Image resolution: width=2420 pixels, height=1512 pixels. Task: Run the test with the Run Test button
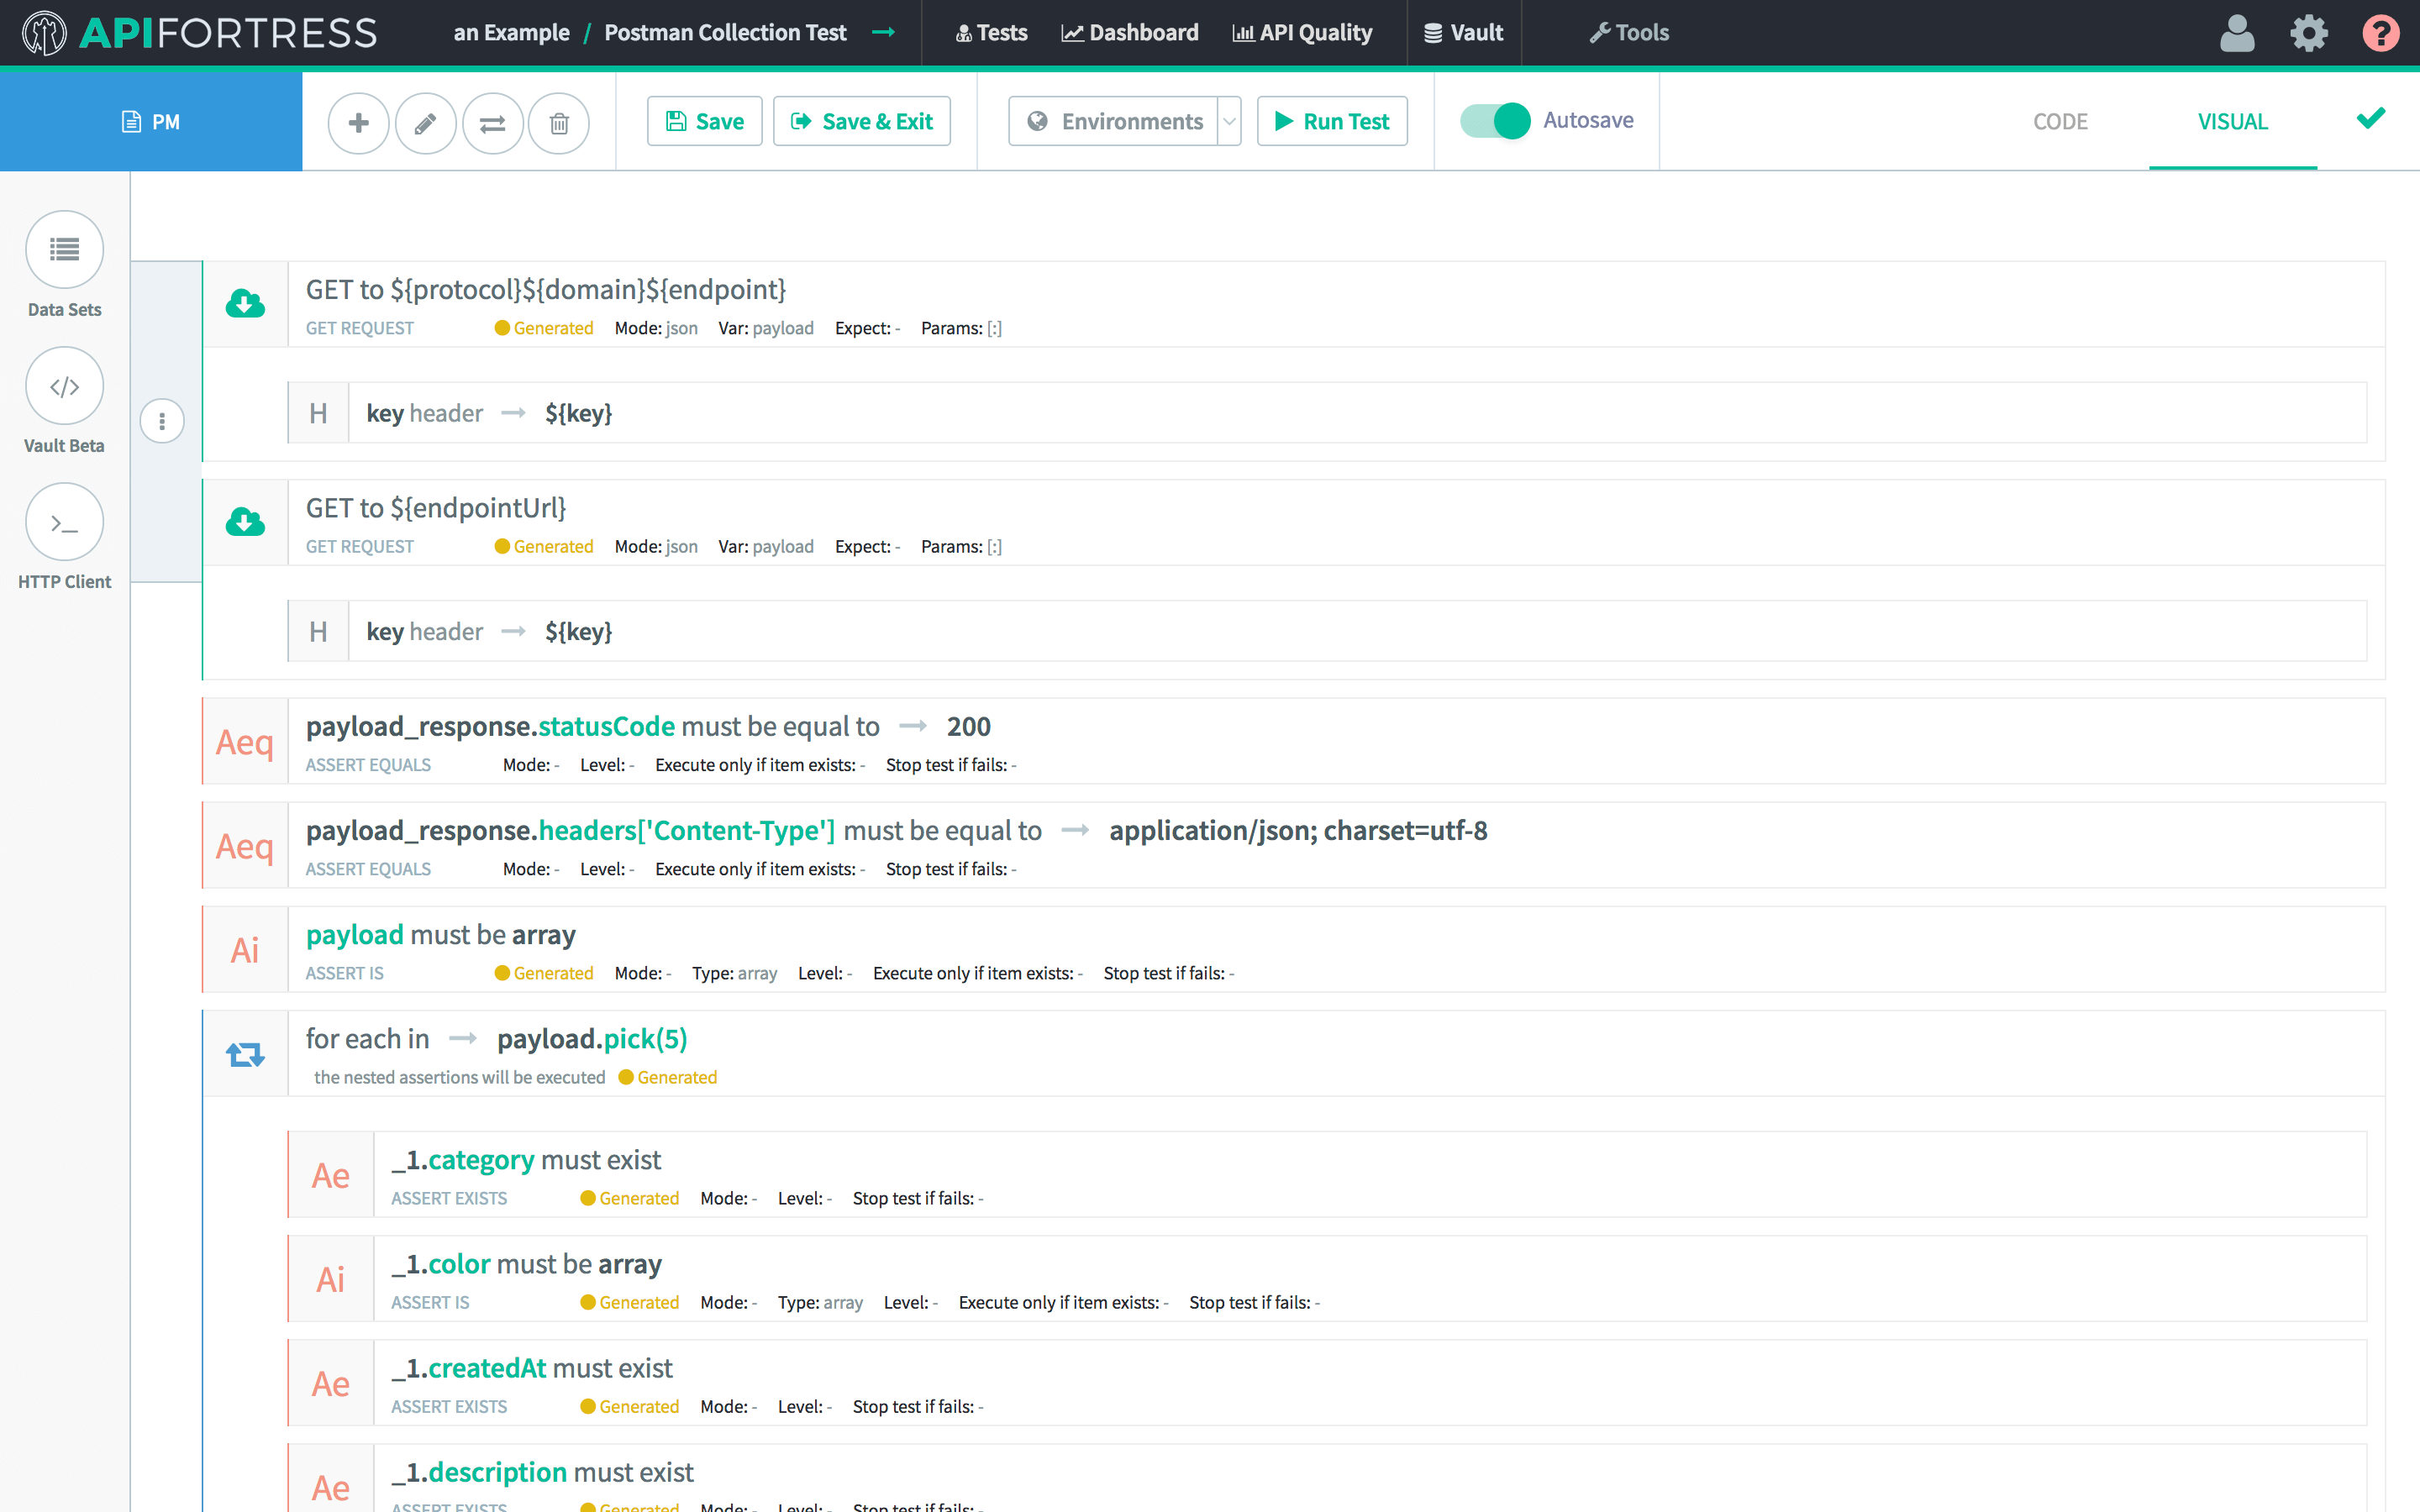(1332, 121)
